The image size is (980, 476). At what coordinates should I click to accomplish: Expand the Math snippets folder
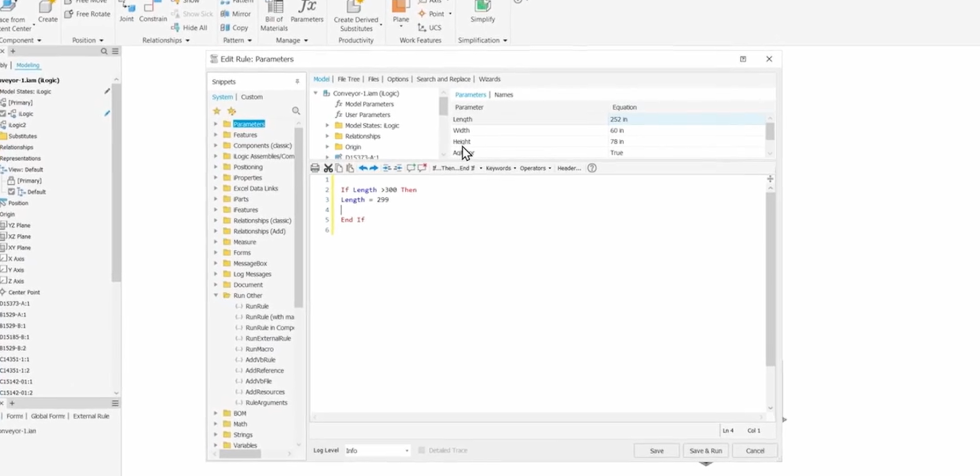216,424
